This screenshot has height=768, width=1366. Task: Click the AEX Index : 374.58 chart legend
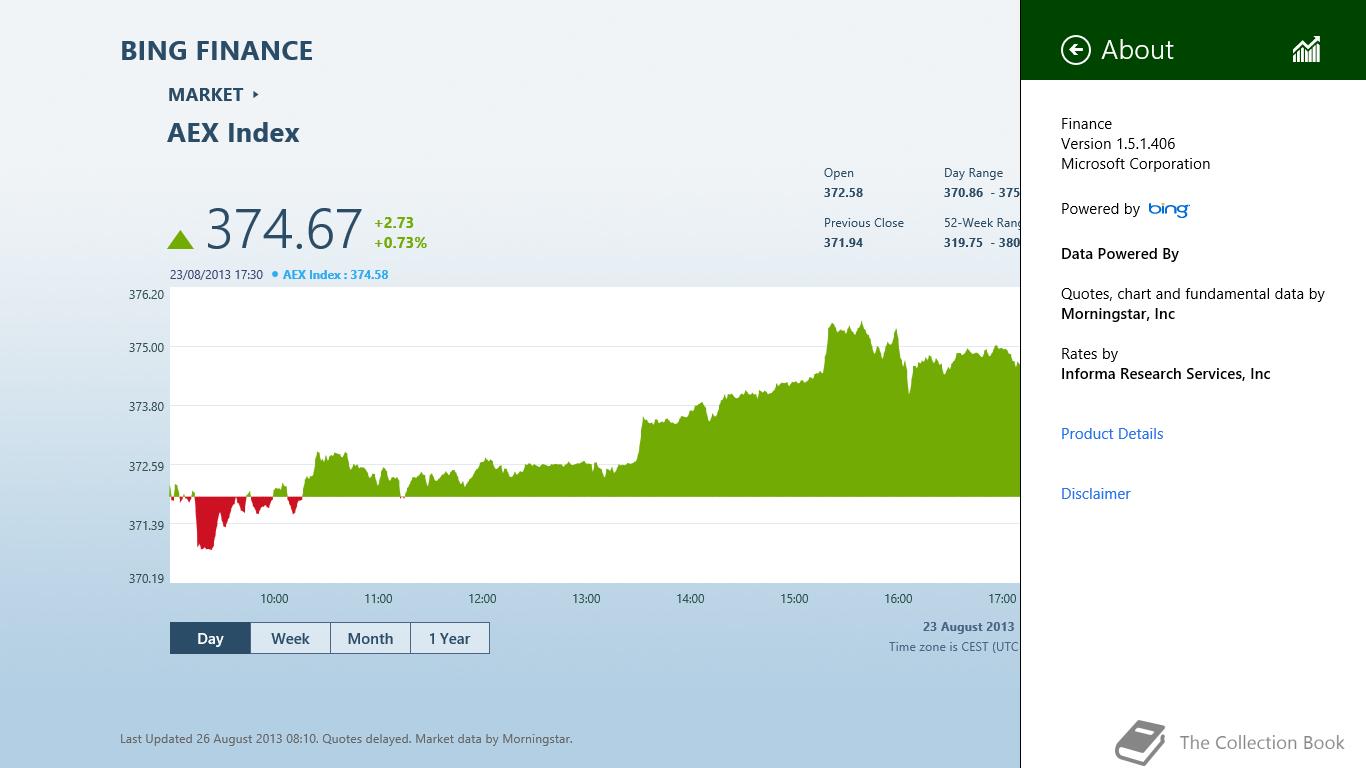coord(335,274)
